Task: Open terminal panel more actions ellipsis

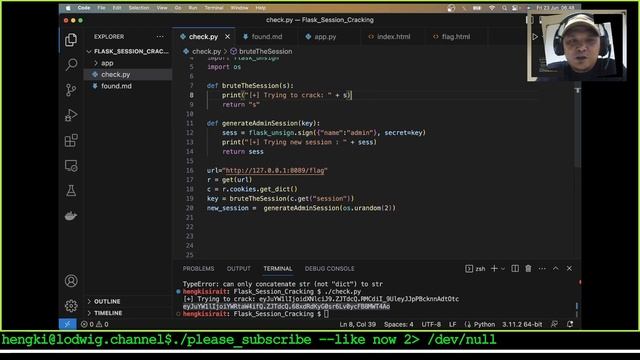Action: click(542, 269)
